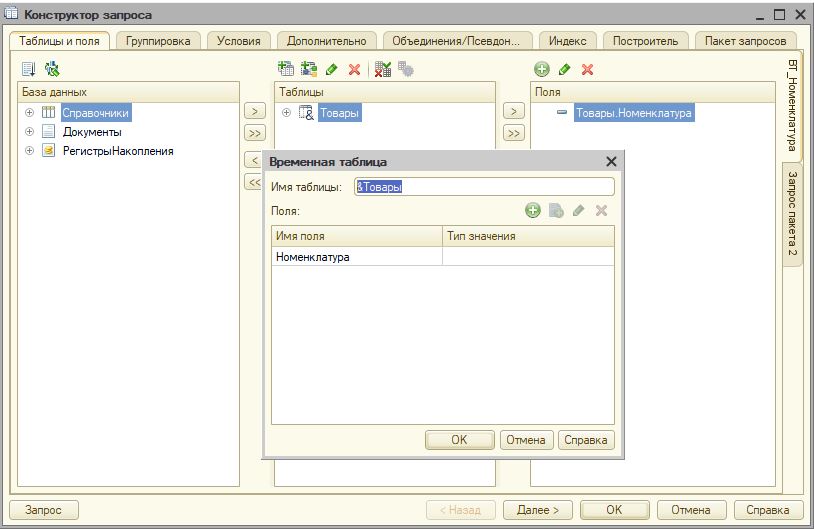Click create nested query icon above Таблицы
Image resolution: width=814 pixels, height=529 pixels.
coord(286,69)
